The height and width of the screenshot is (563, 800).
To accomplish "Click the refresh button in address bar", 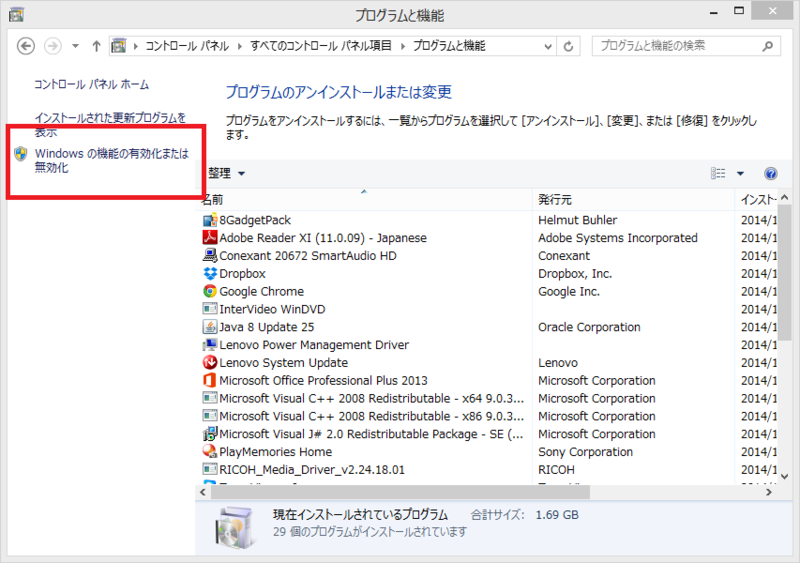I will pos(568,46).
